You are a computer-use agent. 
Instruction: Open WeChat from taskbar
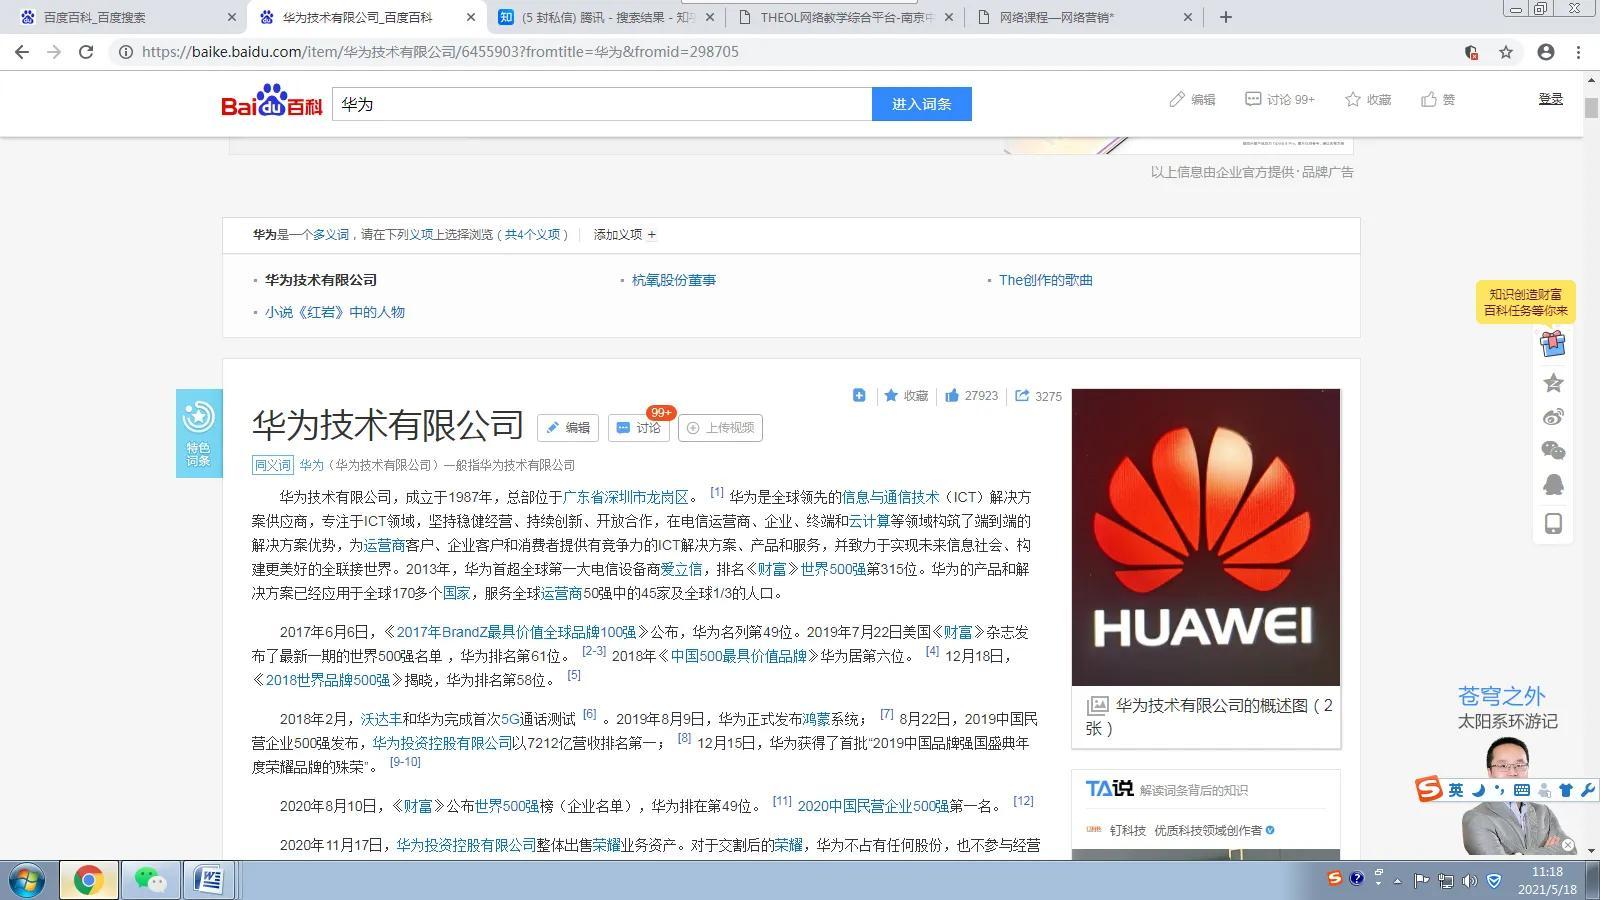151,881
